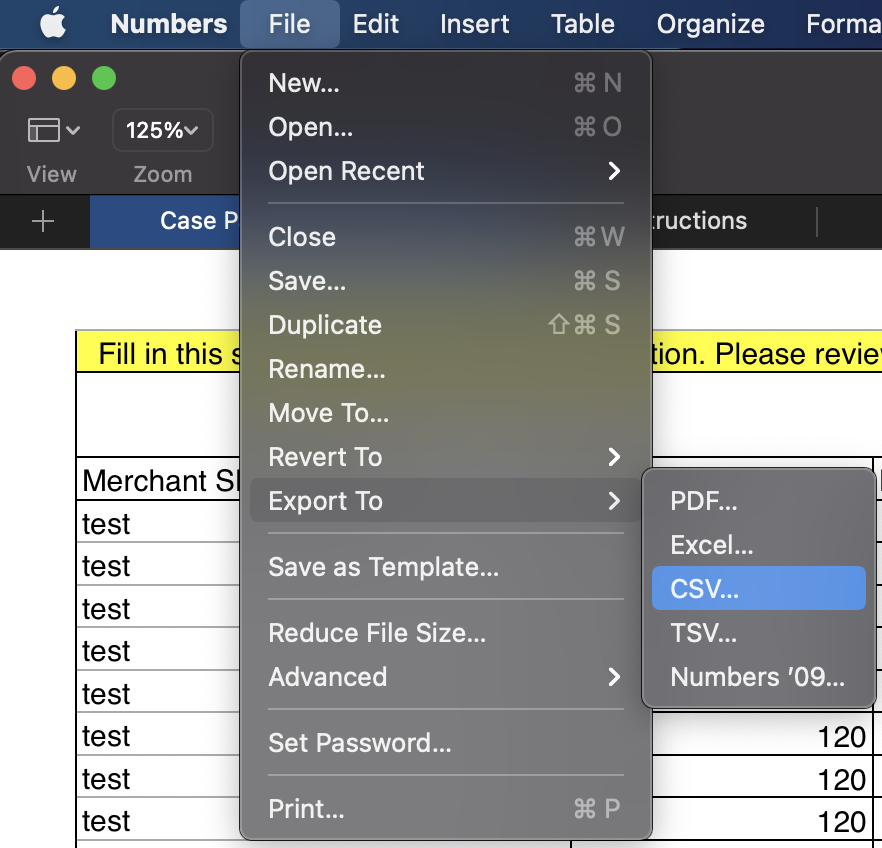Open the Numbers application menu
Viewport: 882px width, 848px height.
coord(169,24)
